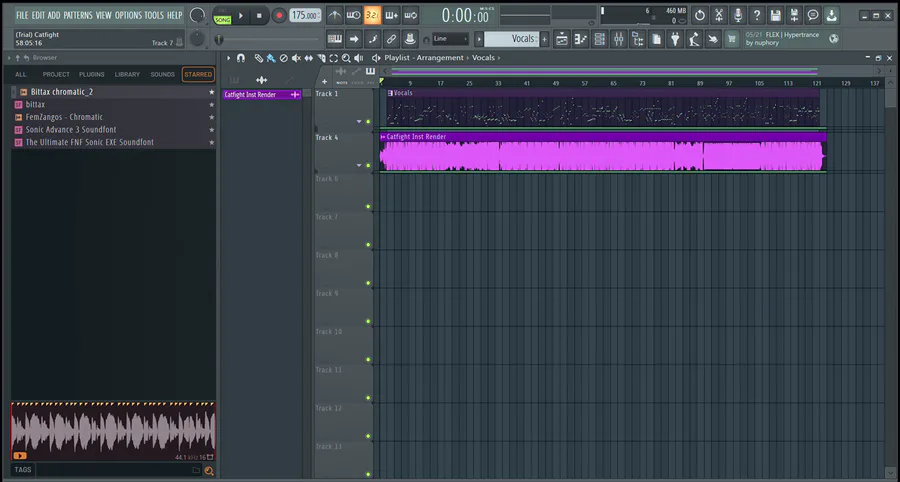This screenshot has height=482, width=900.
Task: Mute Track 6 via green dot
Action: click(368, 207)
